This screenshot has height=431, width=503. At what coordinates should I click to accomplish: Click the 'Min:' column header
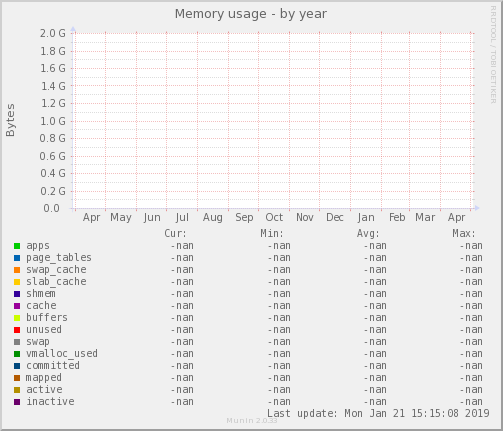coord(272,233)
